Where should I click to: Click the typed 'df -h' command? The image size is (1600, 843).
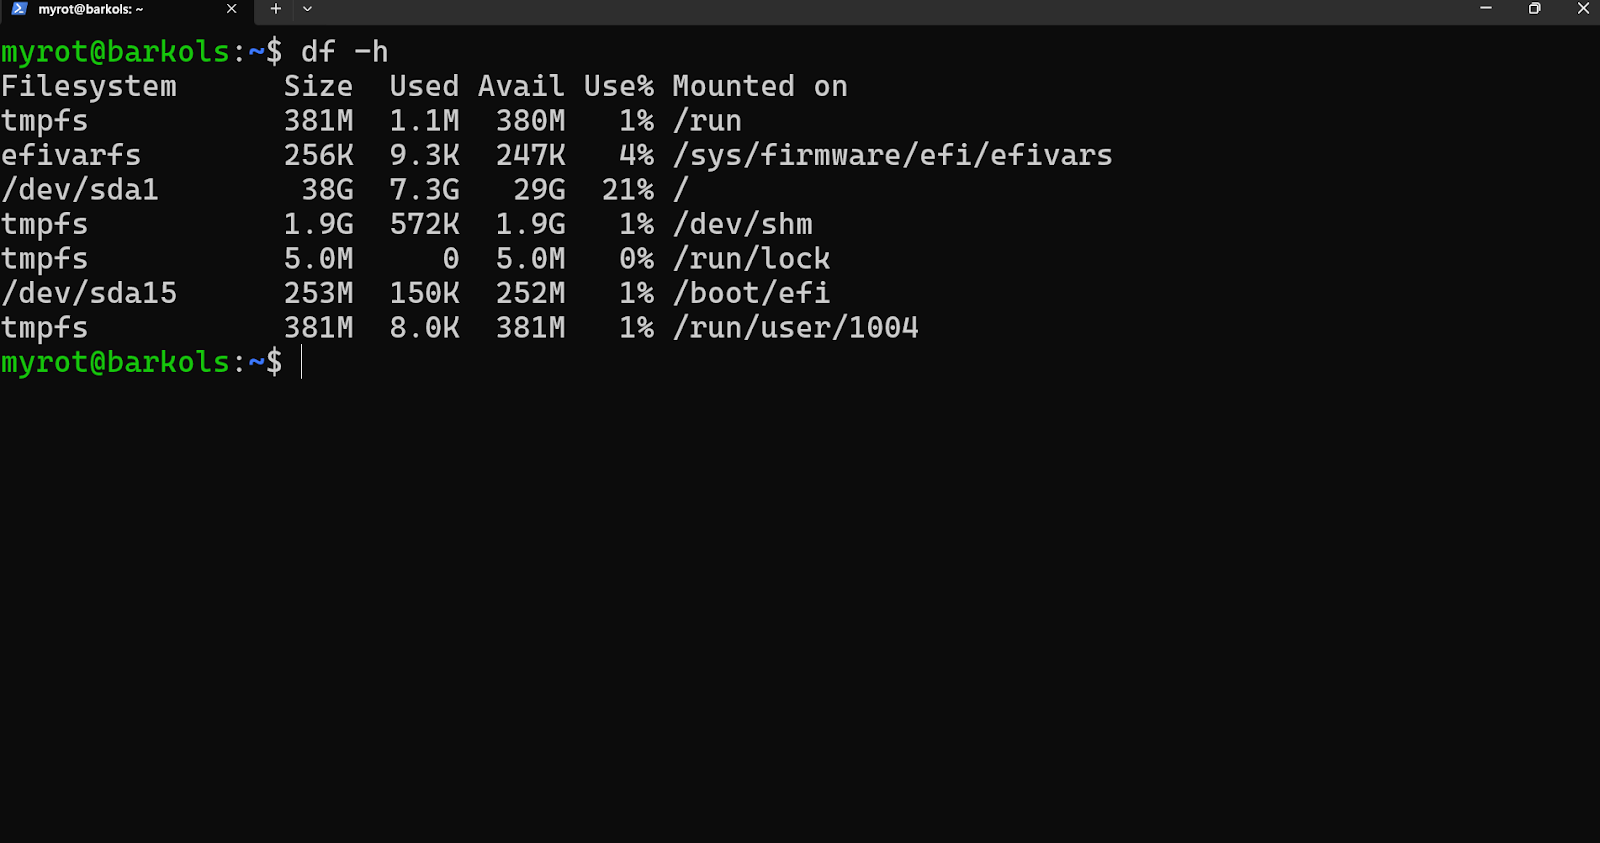click(x=344, y=52)
